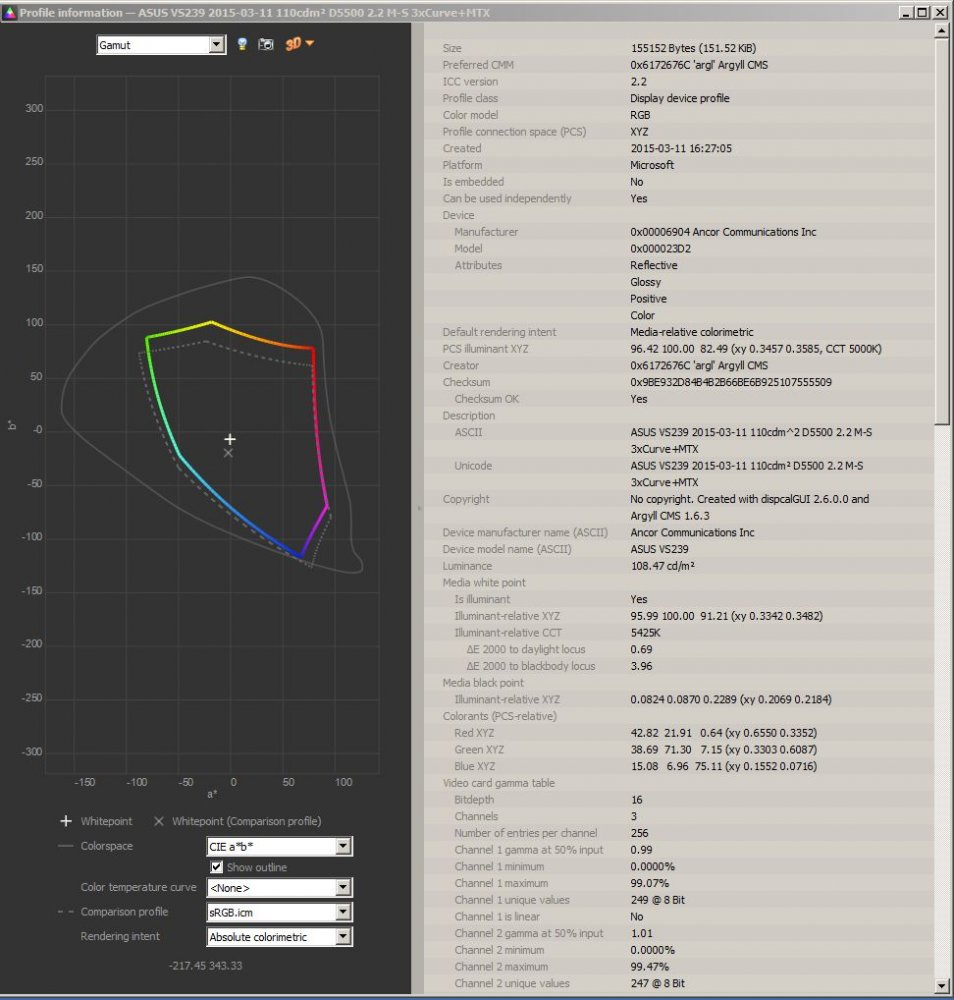Open the orange 3D view menu
The width and height of the screenshot is (954, 1000).
tap(299, 44)
